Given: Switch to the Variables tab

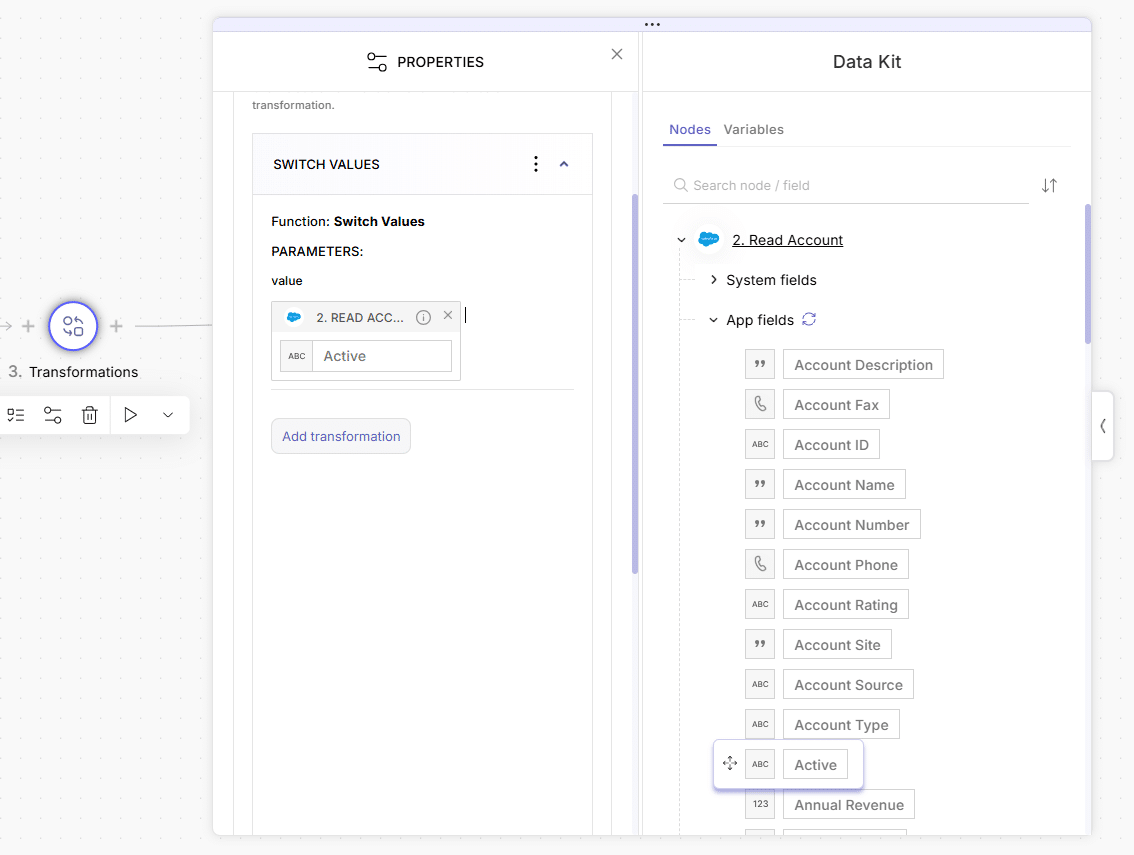Looking at the screenshot, I should click(x=754, y=129).
